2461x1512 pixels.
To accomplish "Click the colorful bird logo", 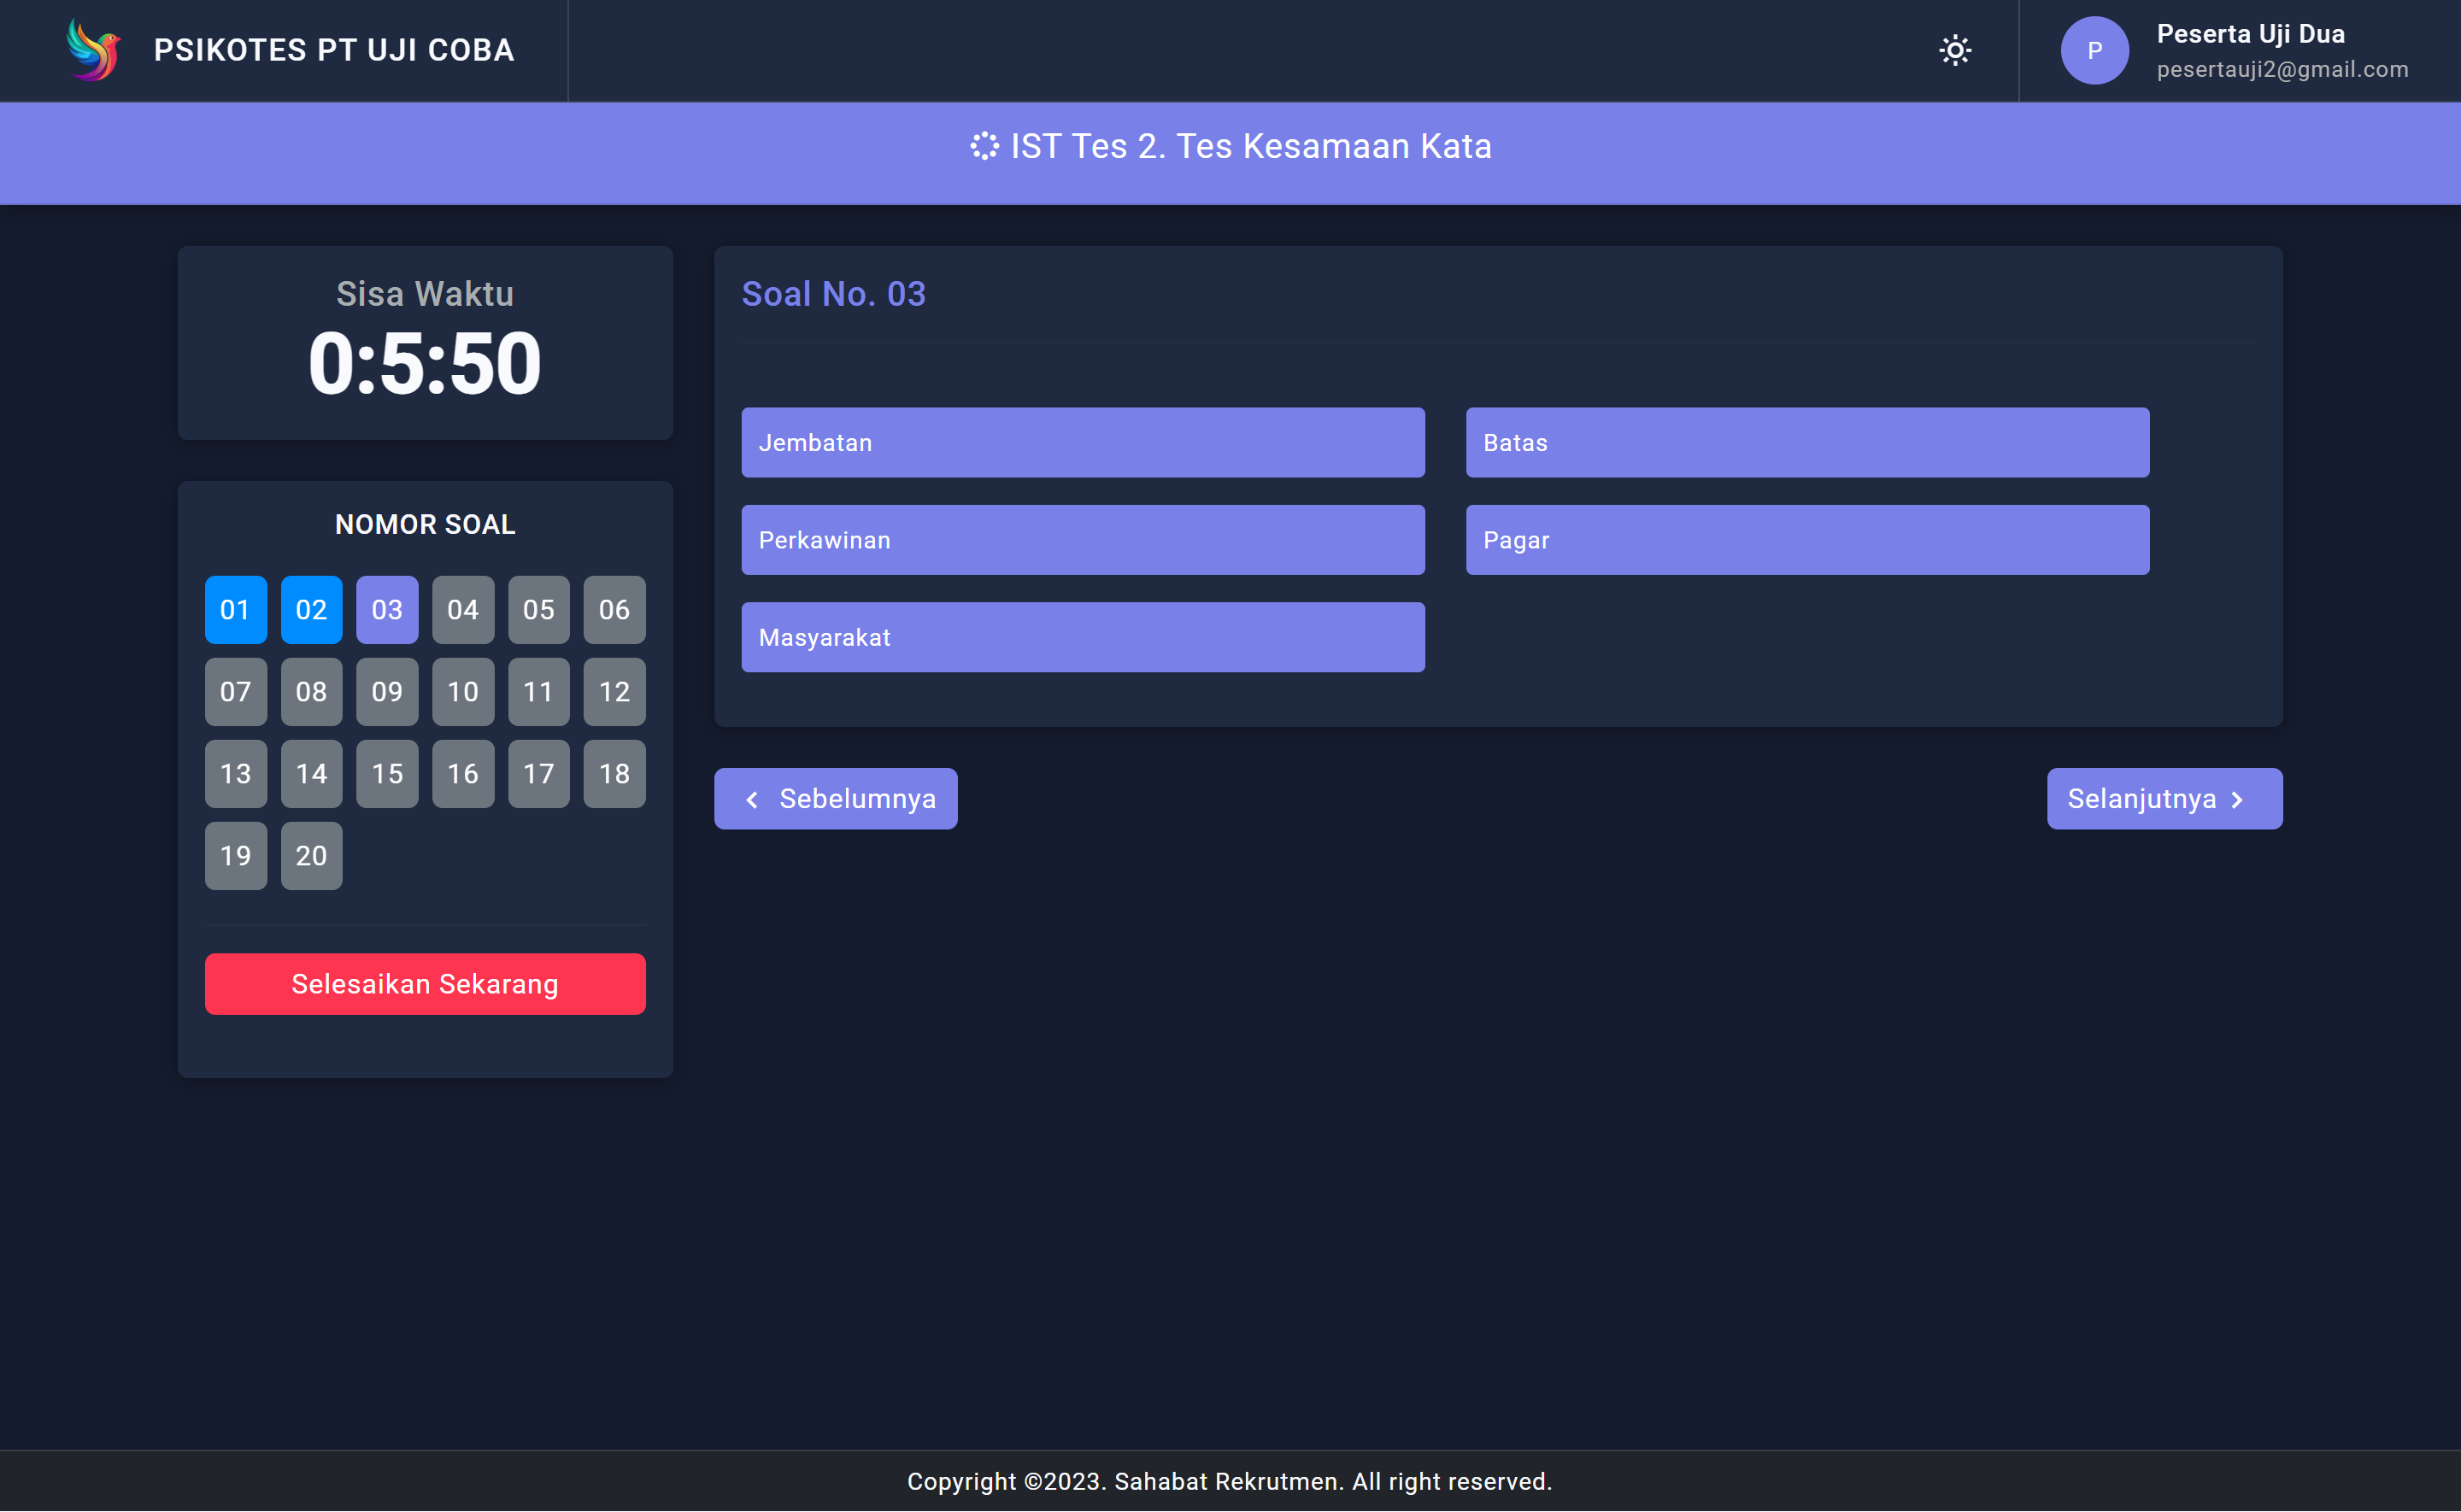I will tap(93, 50).
